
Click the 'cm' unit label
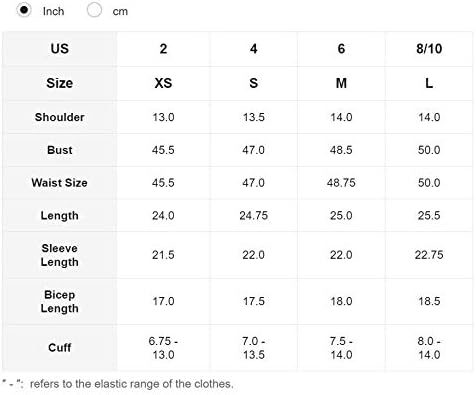(120, 11)
